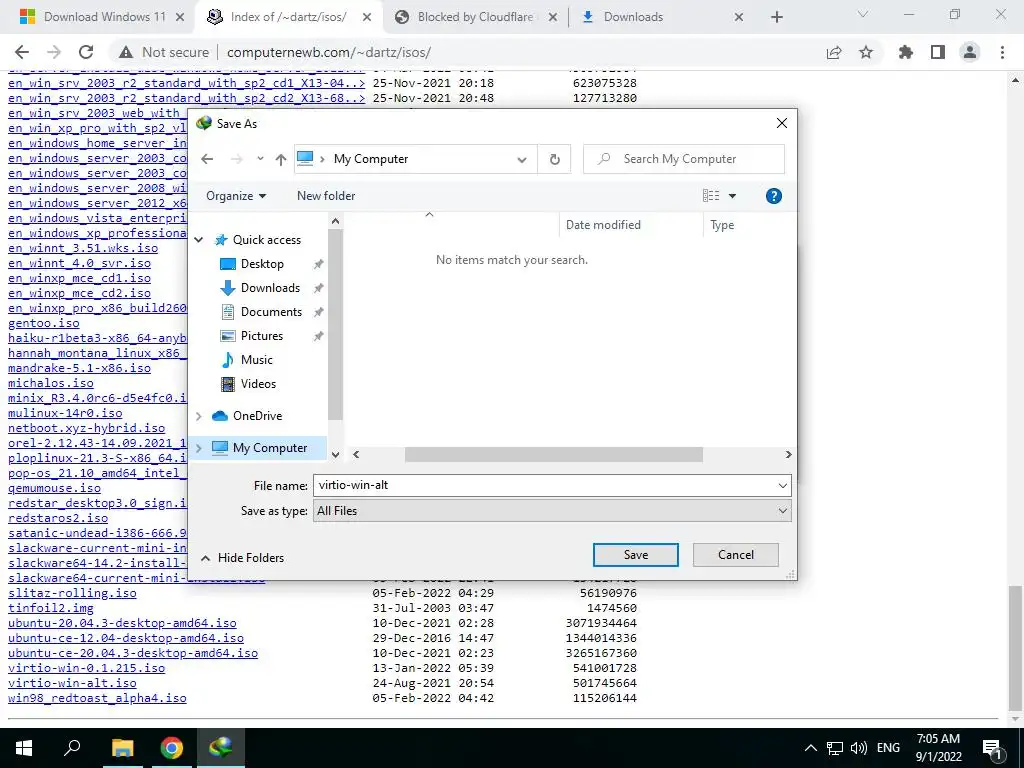
Task: Open Chrome profile avatar
Action: click(x=970, y=52)
